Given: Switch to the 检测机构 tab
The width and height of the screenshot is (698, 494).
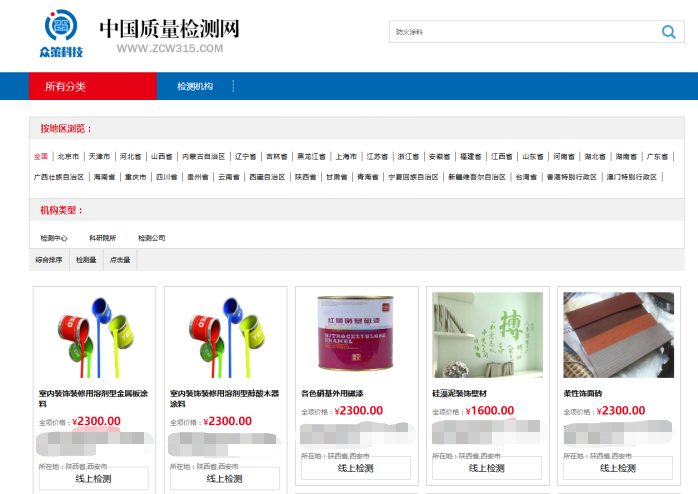Looking at the screenshot, I should click(x=195, y=87).
